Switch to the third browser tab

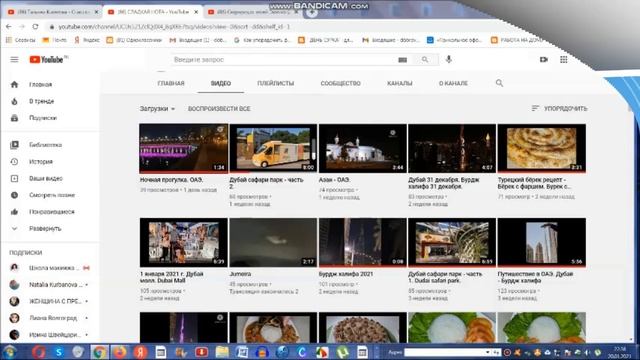click(x=252, y=12)
